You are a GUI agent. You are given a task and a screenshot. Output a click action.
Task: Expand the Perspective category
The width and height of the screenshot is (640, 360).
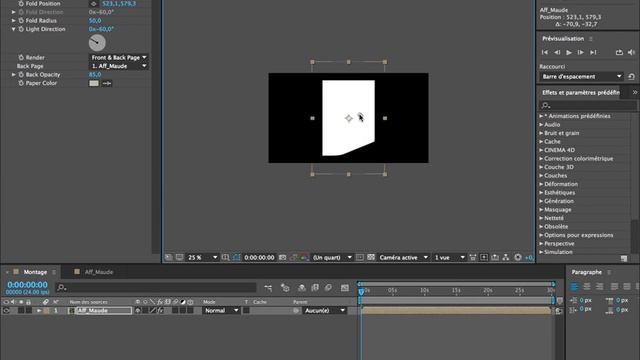pos(541,244)
